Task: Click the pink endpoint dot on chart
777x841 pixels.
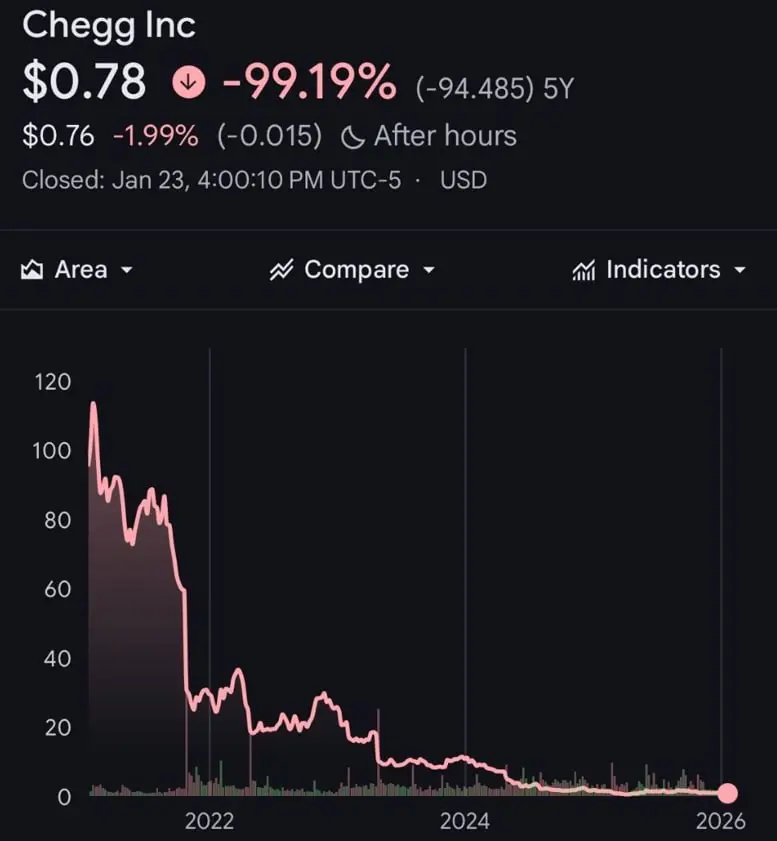Action: click(727, 792)
